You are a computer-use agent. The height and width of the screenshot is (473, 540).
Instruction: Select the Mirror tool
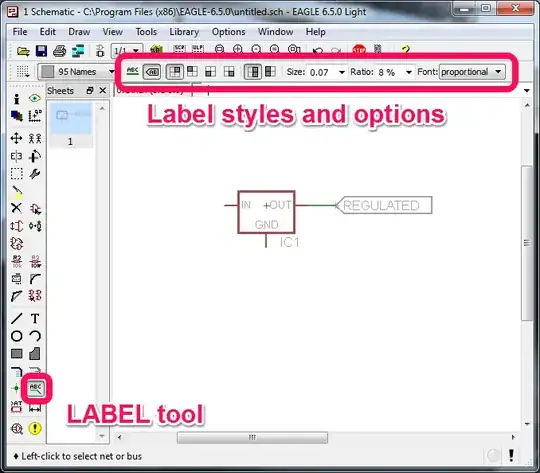coord(17,156)
